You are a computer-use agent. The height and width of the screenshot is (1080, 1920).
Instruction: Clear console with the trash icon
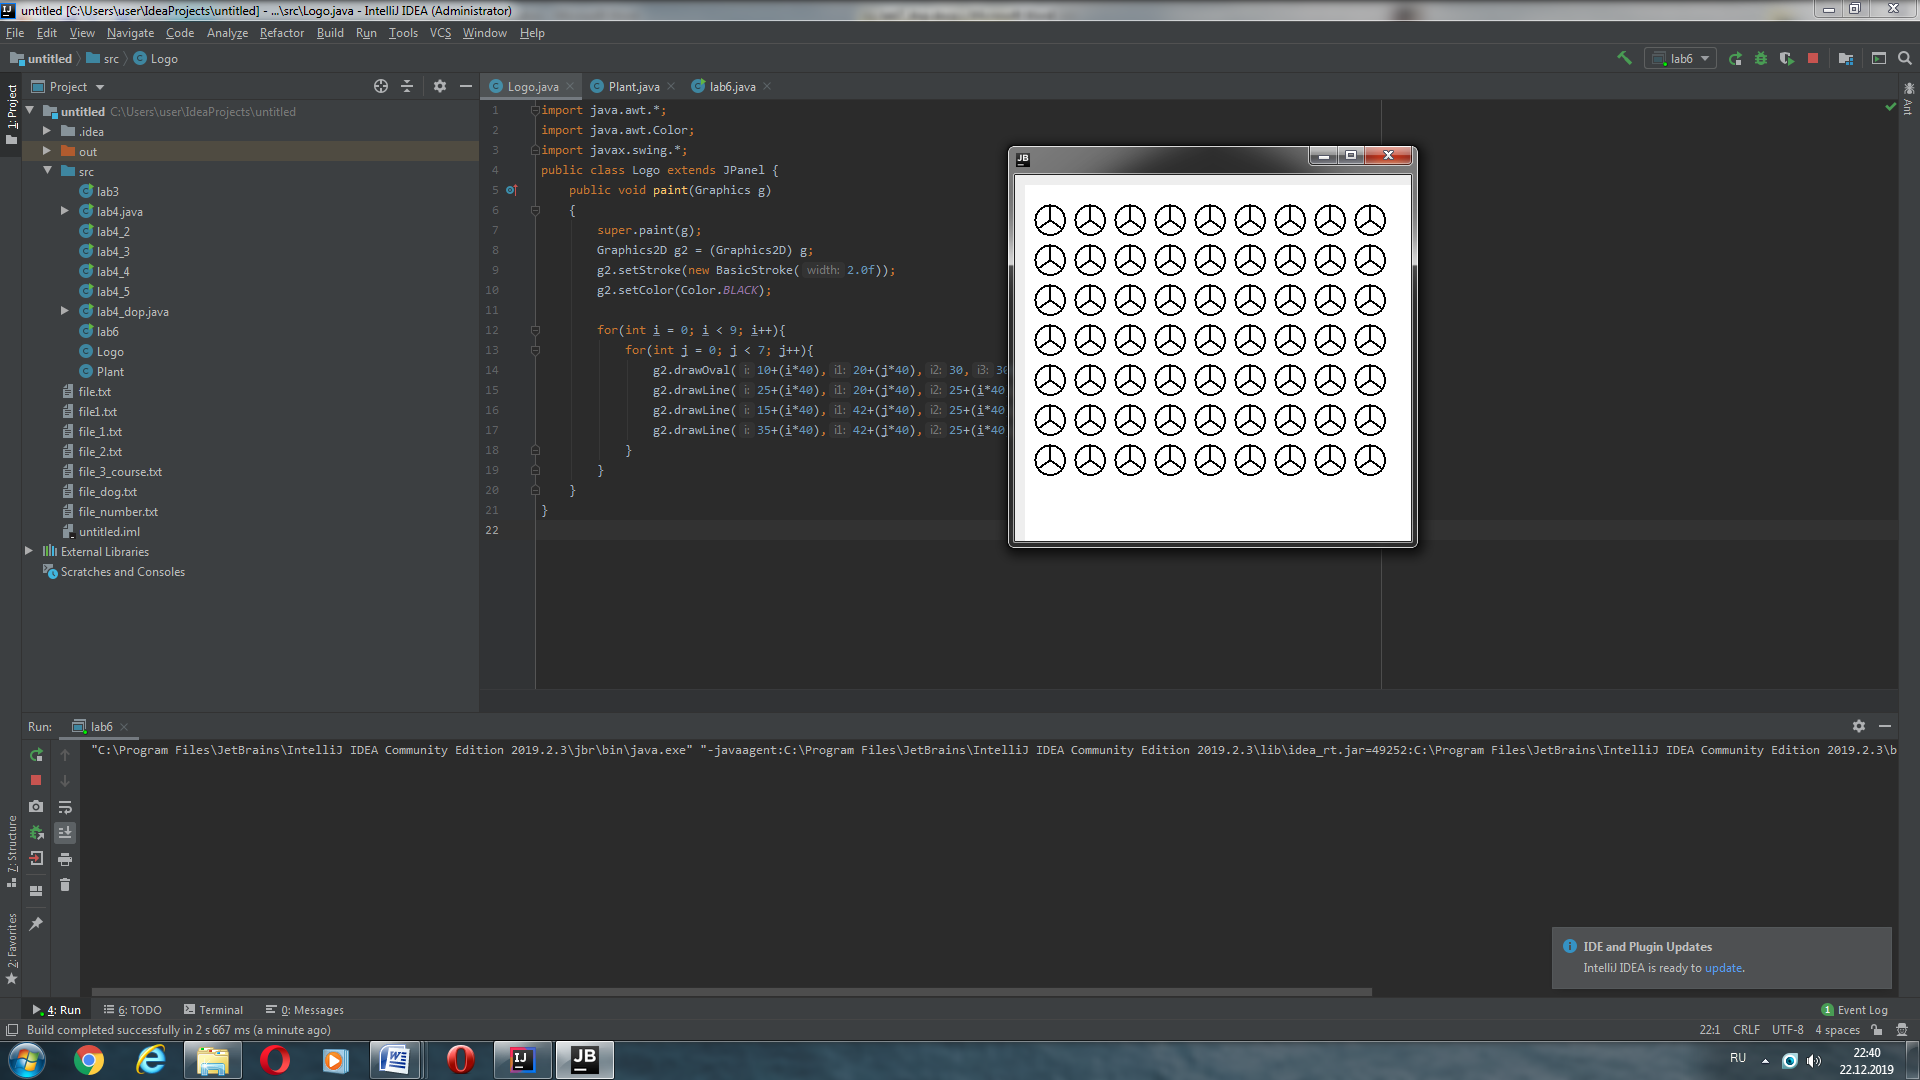tap(65, 885)
